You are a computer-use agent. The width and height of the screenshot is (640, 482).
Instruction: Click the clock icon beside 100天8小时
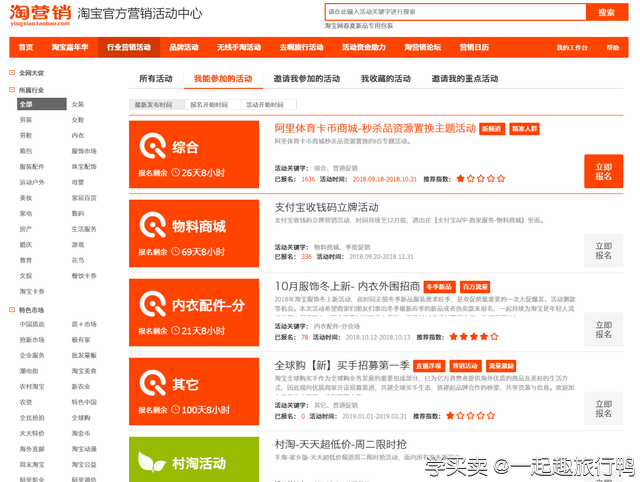175,409
